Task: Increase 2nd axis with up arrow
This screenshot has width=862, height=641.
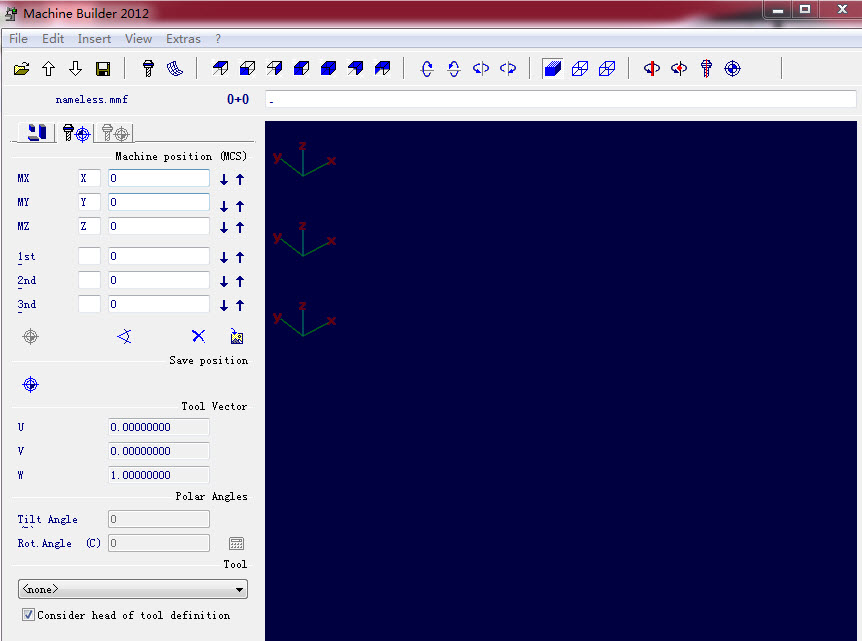Action: 240,281
